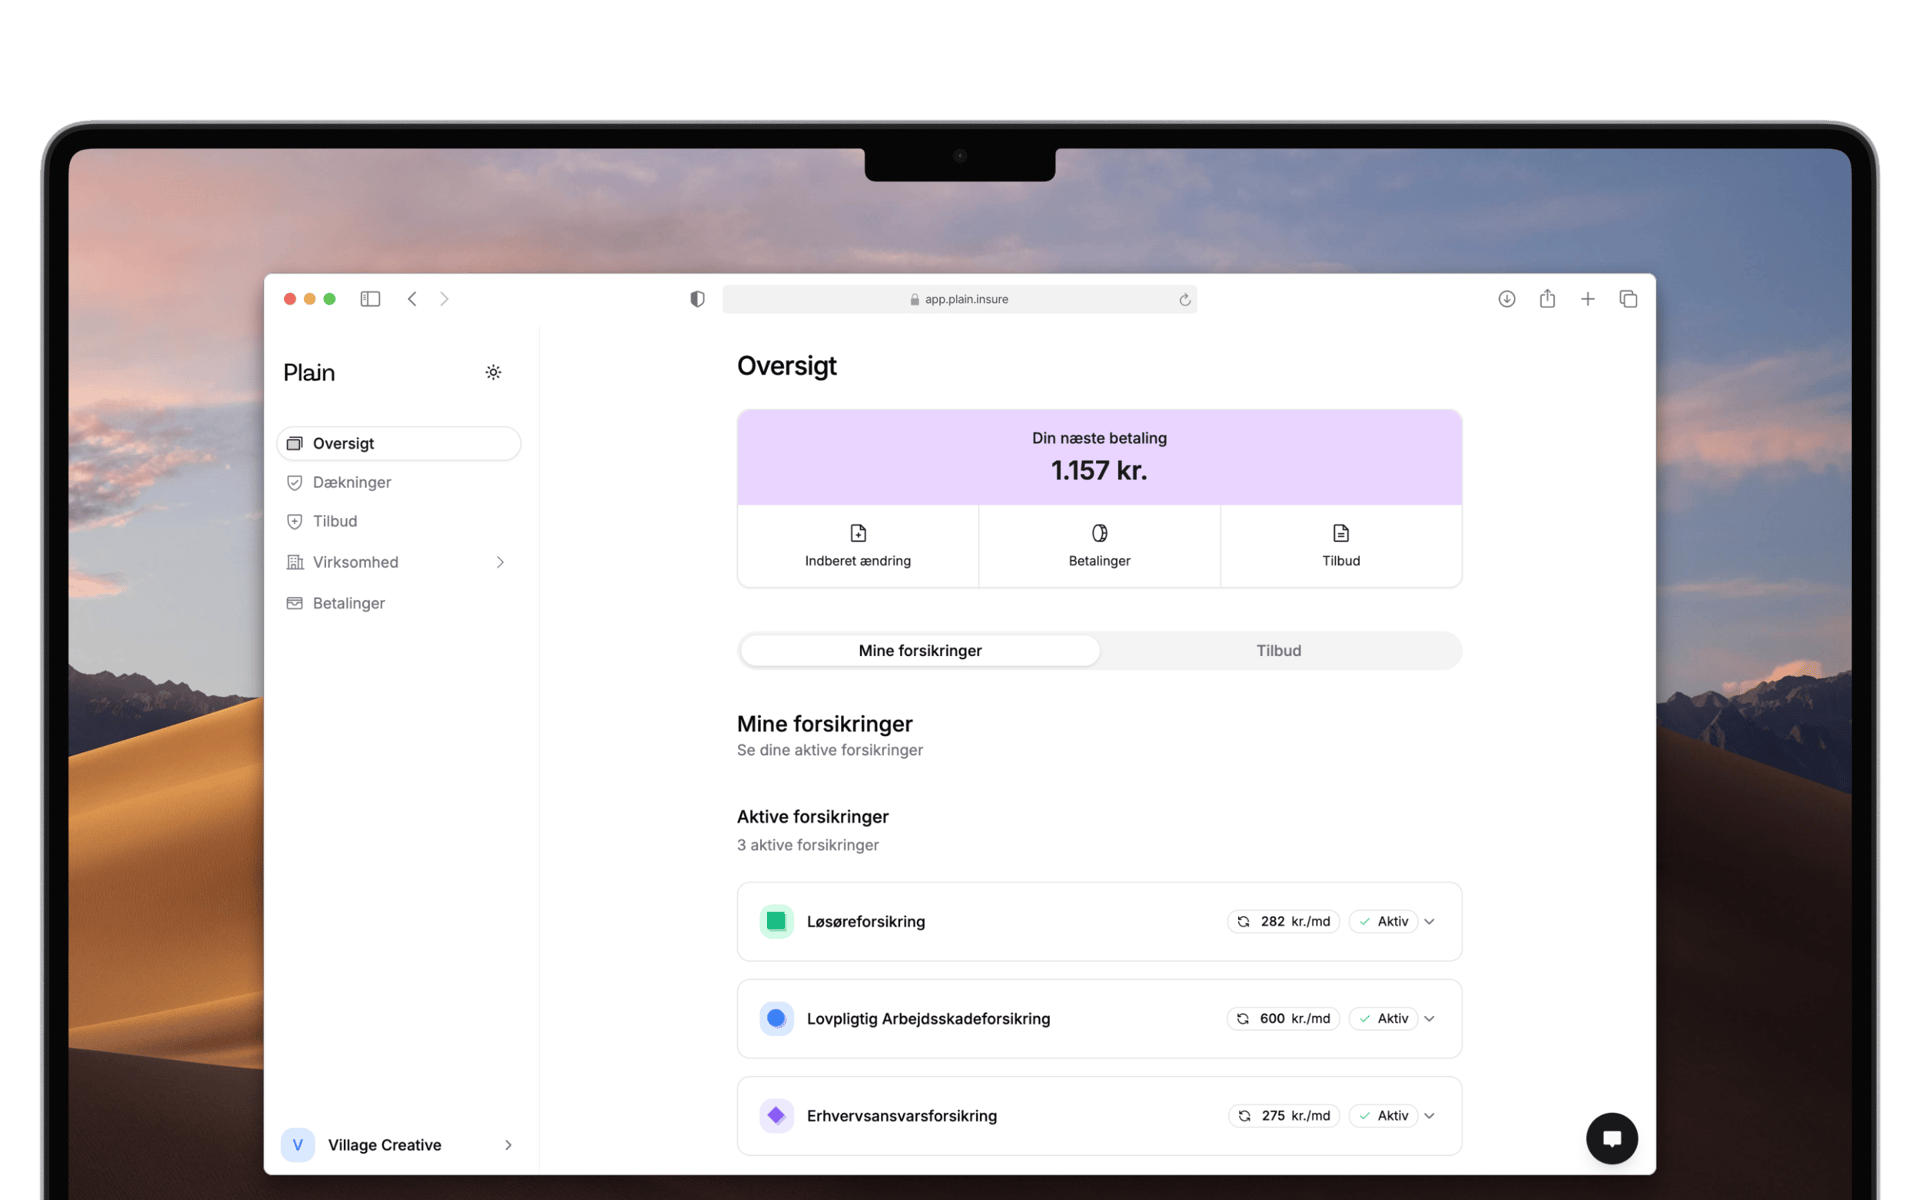1920x1200 pixels.
Task: Click the 600 kr./md price badge
Action: (x=1283, y=1018)
